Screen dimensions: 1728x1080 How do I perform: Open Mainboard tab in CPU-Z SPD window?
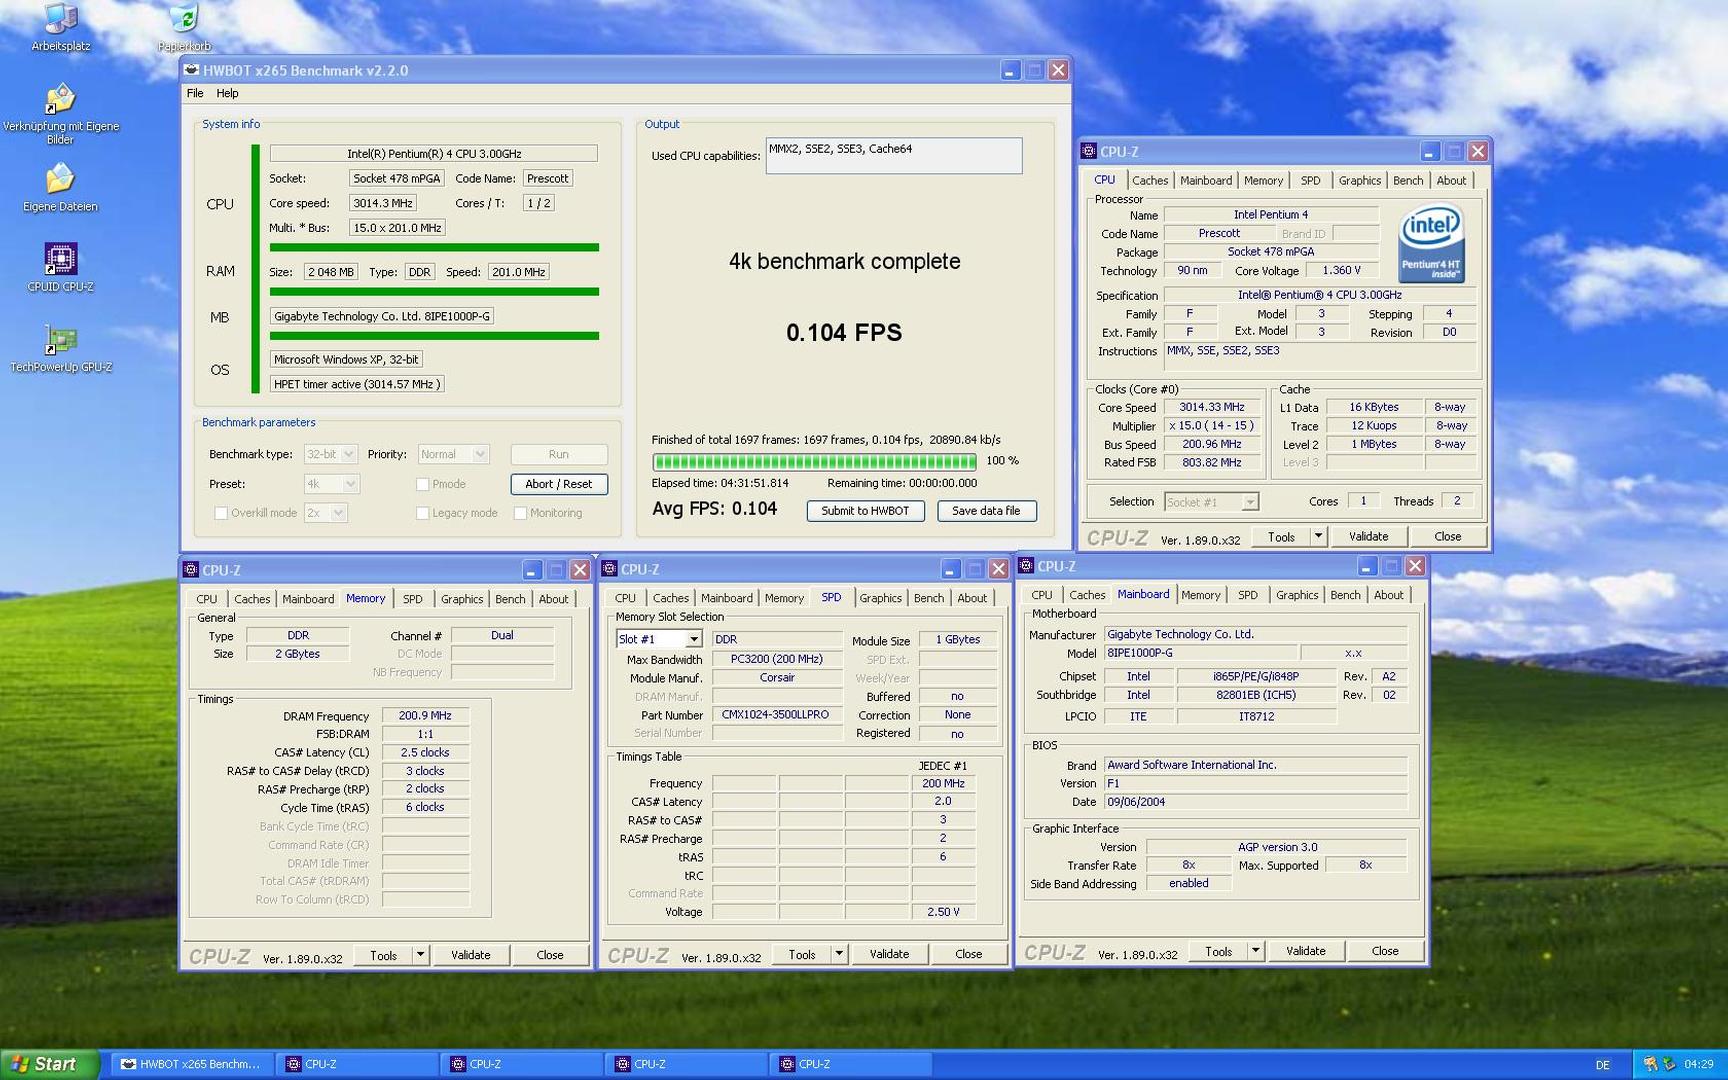pos(727,598)
